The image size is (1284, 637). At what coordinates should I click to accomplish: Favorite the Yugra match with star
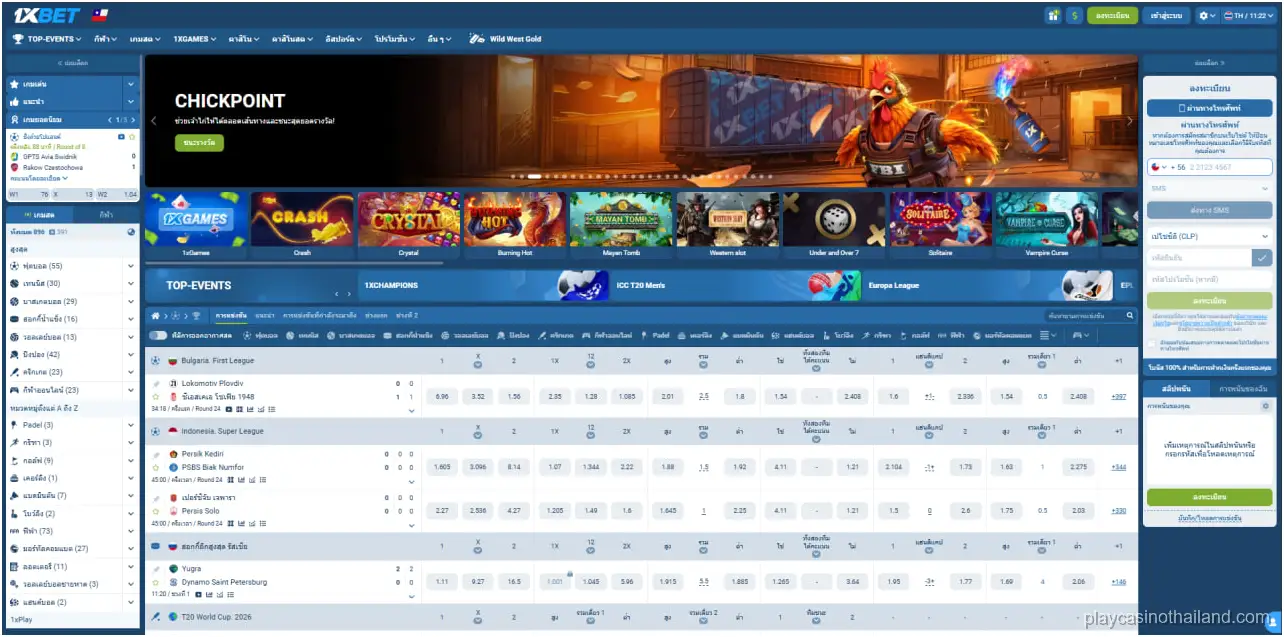click(x=156, y=582)
